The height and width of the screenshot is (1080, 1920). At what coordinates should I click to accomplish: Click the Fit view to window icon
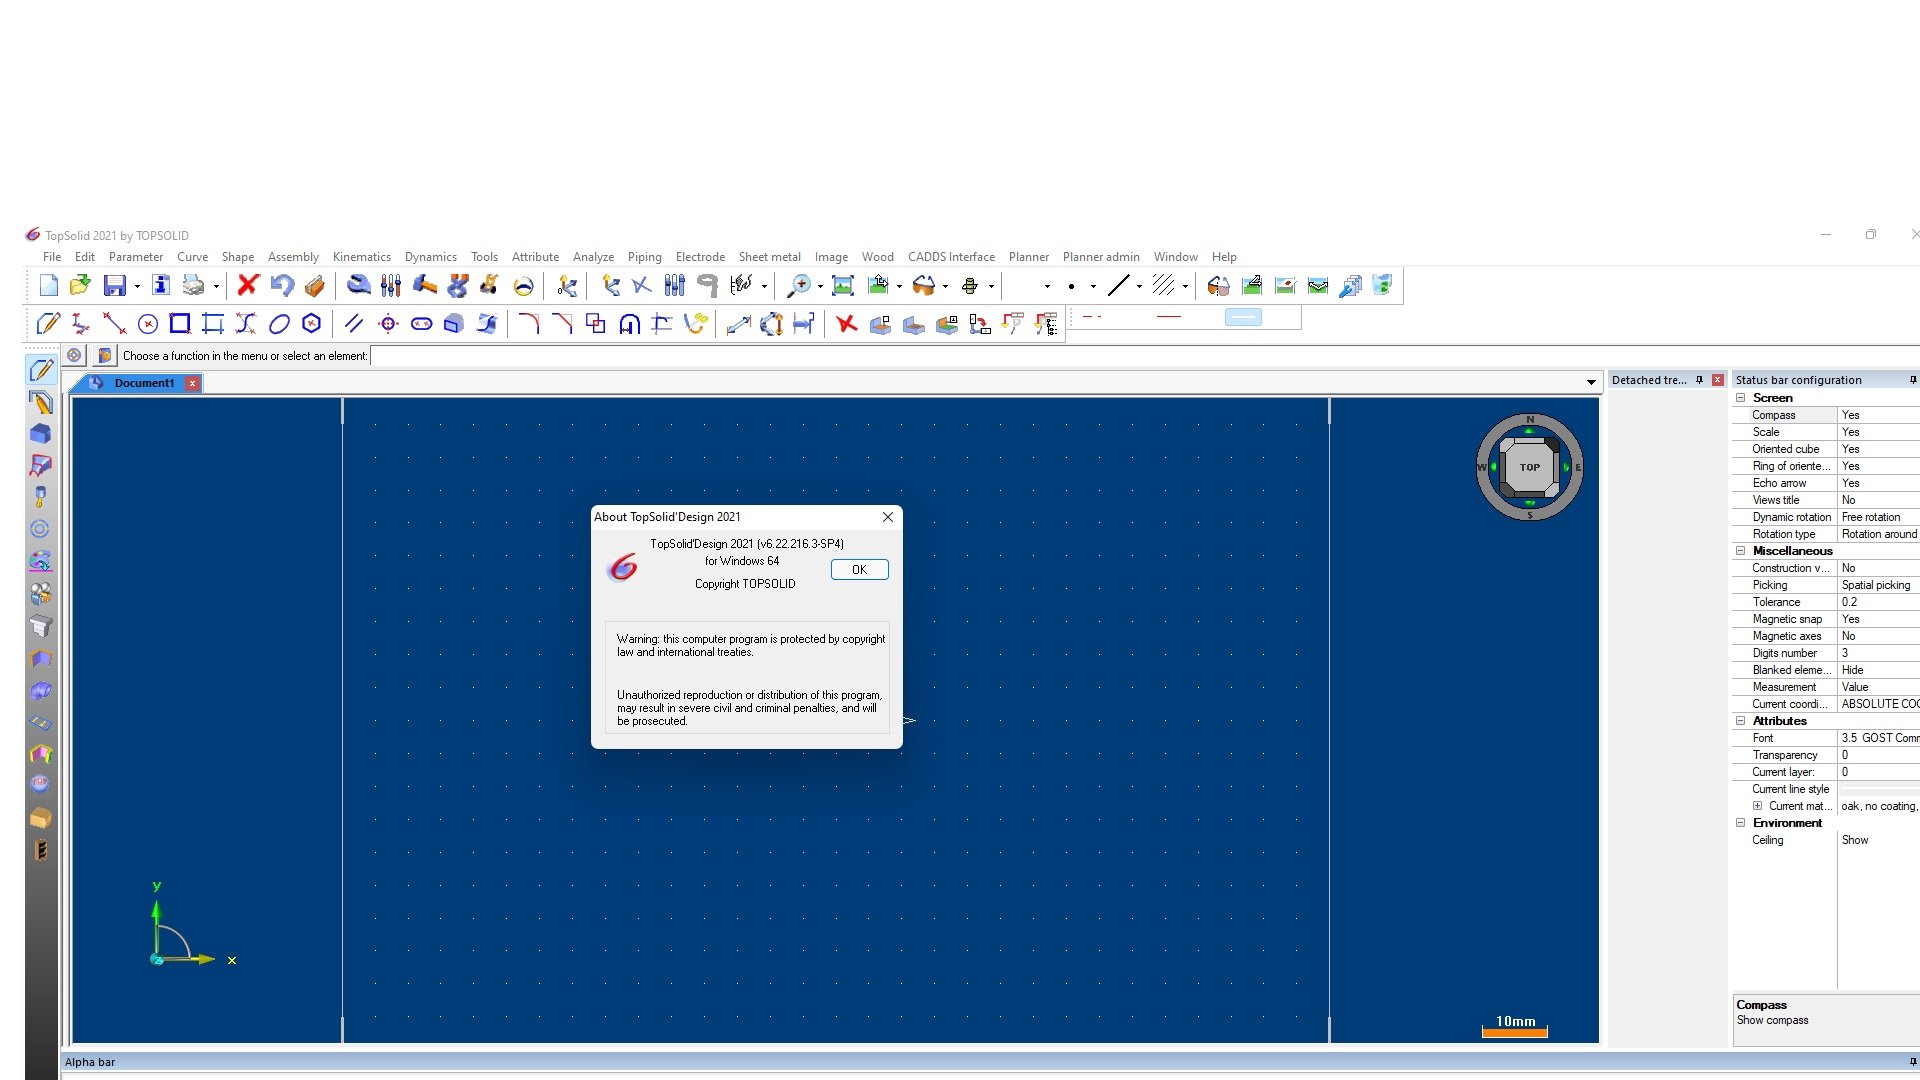point(843,286)
